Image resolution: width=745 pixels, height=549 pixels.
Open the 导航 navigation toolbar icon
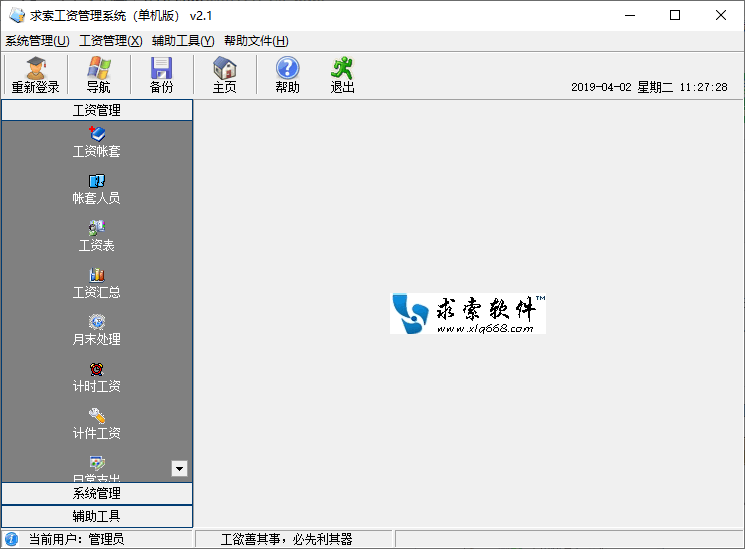point(99,75)
